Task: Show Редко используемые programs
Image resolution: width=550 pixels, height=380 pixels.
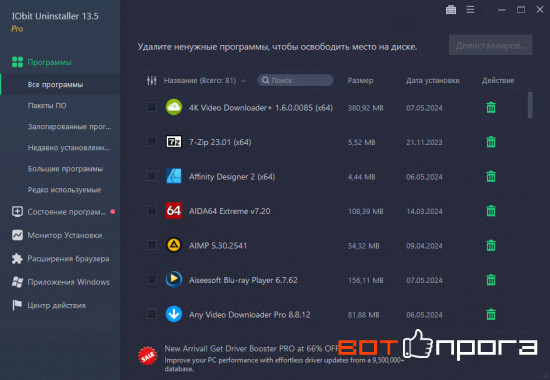Action: click(64, 190)
